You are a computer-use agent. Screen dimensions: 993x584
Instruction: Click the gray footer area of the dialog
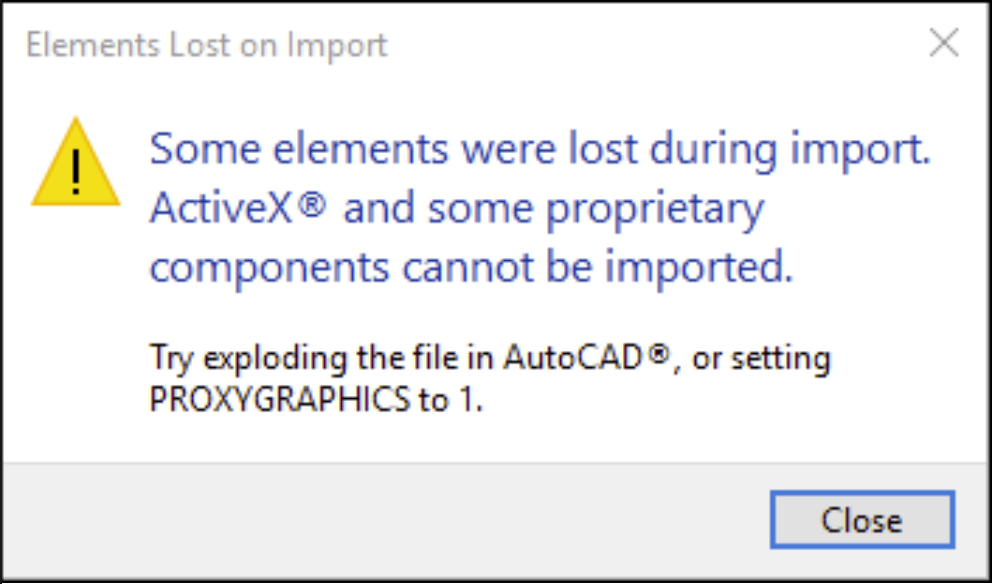pyautogui.click(x=300, y=520)
